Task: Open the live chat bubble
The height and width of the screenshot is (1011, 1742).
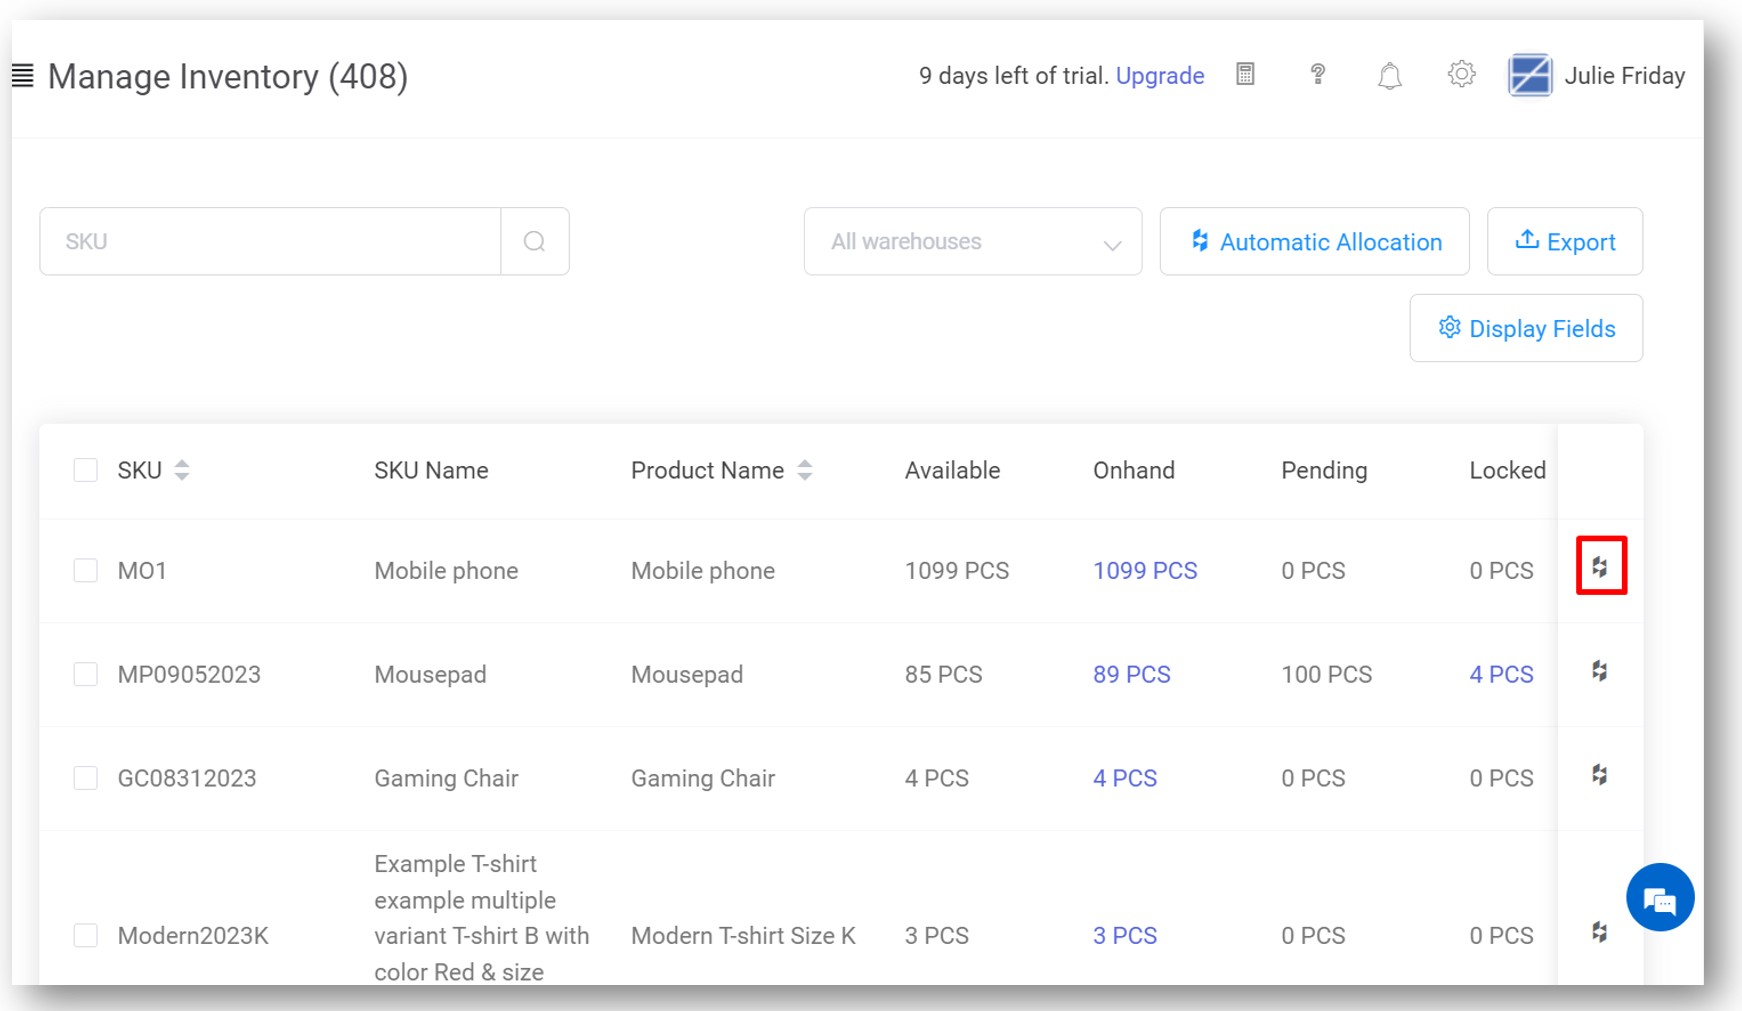Action: tap(1659, 898)
